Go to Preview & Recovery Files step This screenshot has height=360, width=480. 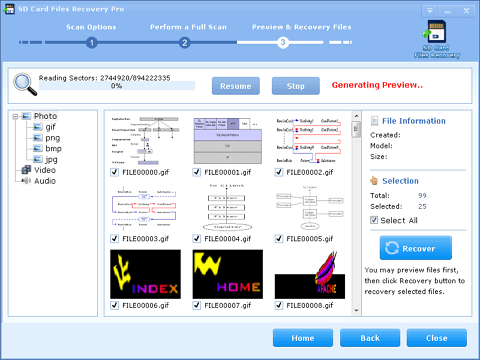[301, 27]
